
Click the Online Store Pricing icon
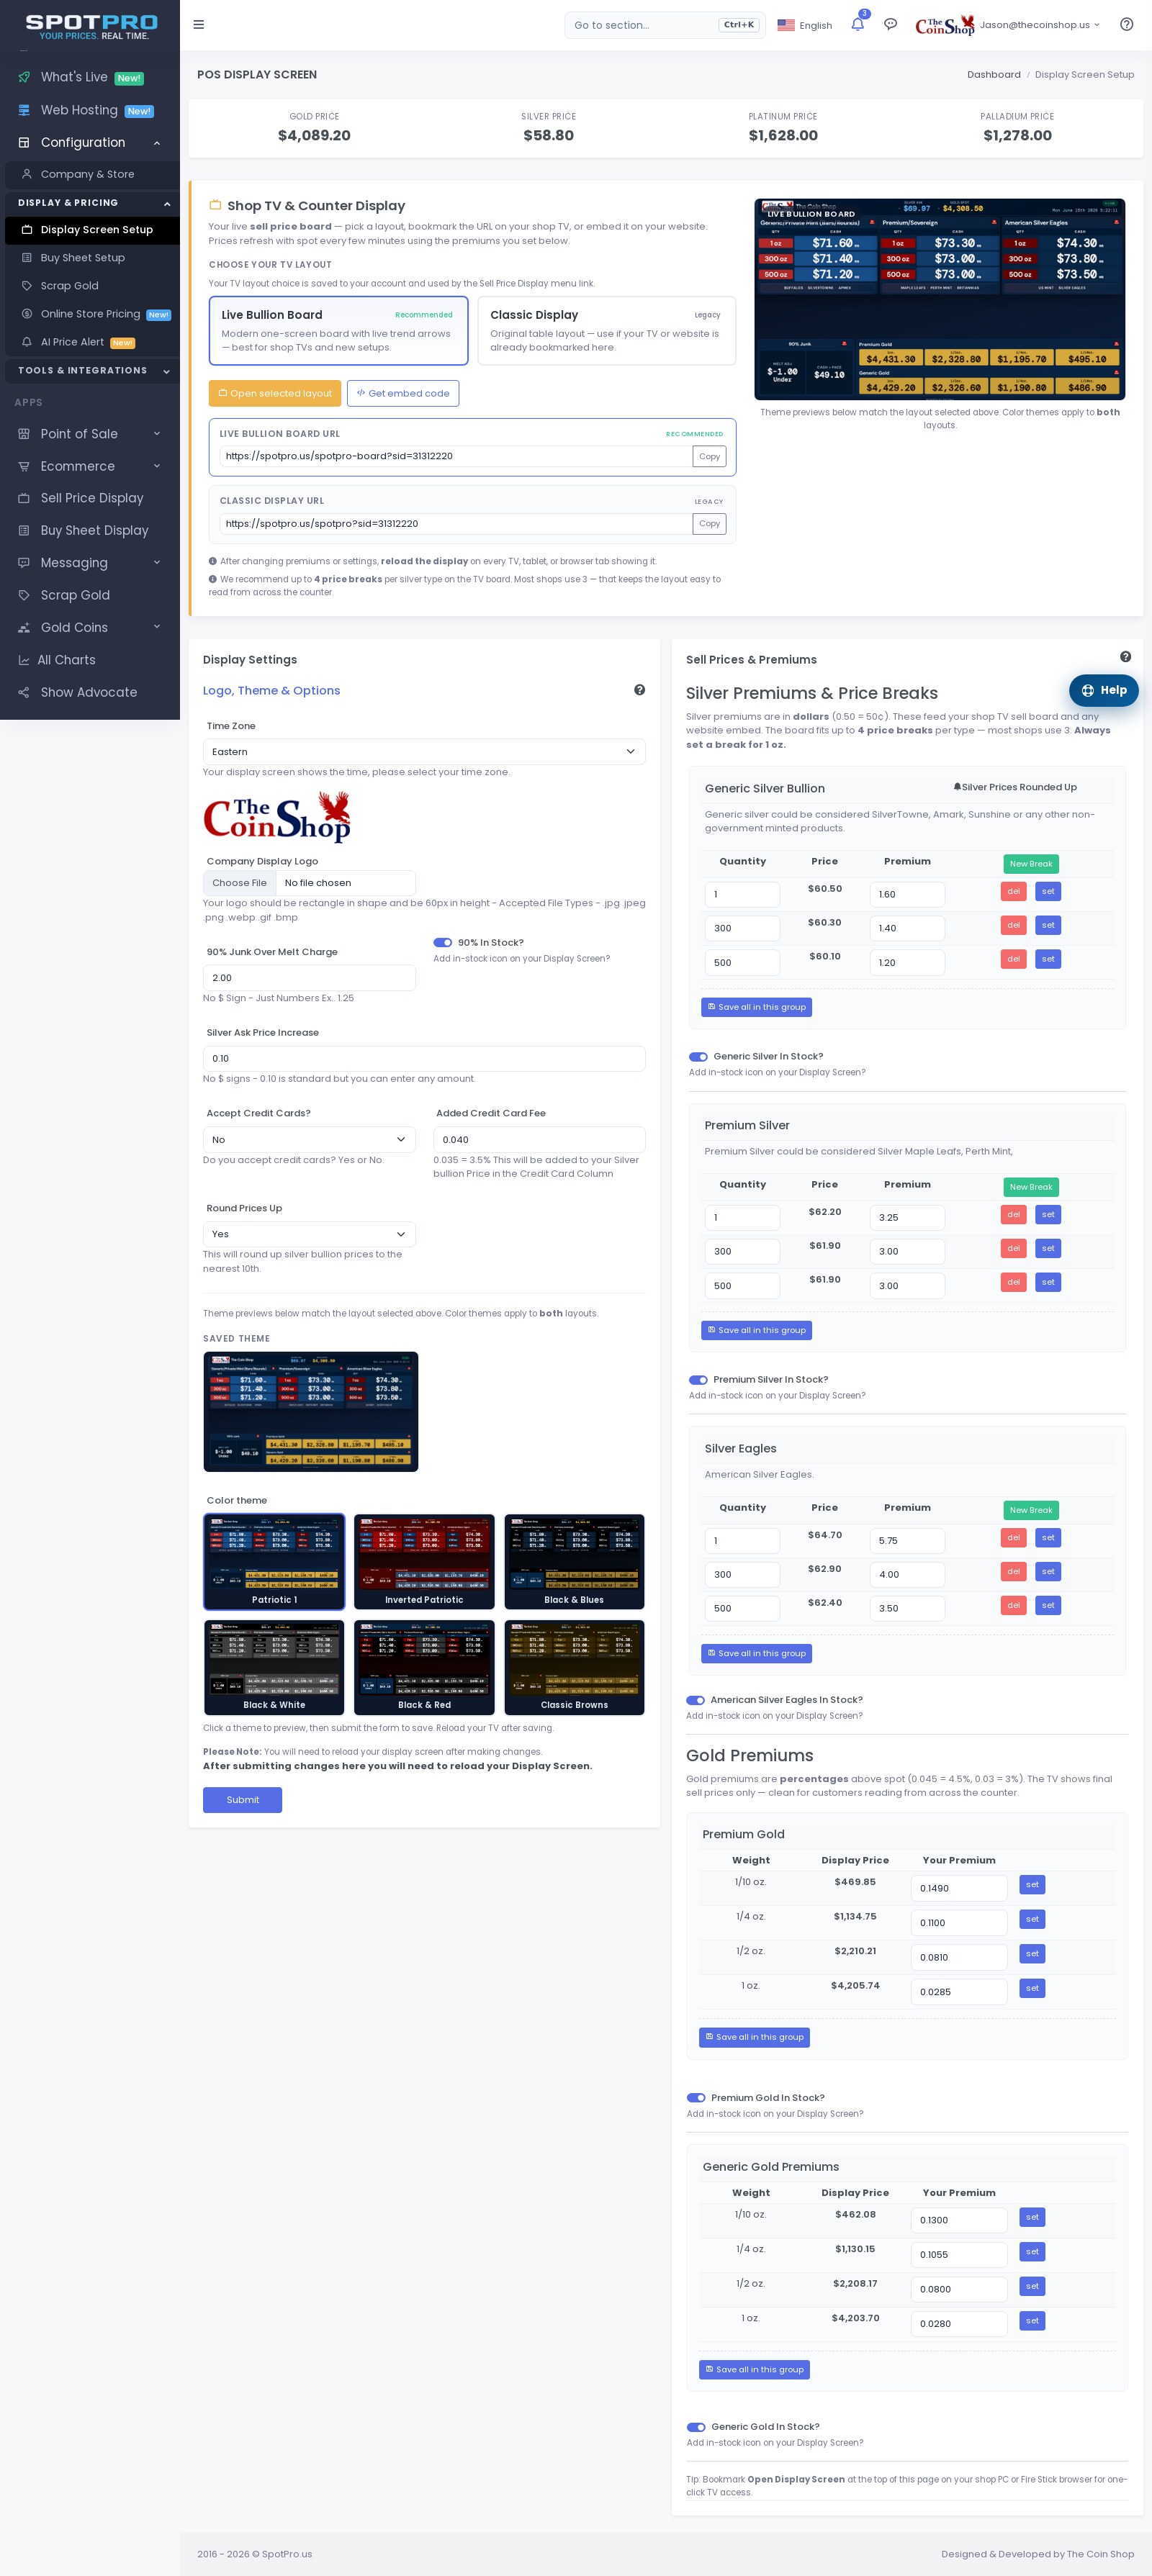pyautogui.click(x=27, y=314)
